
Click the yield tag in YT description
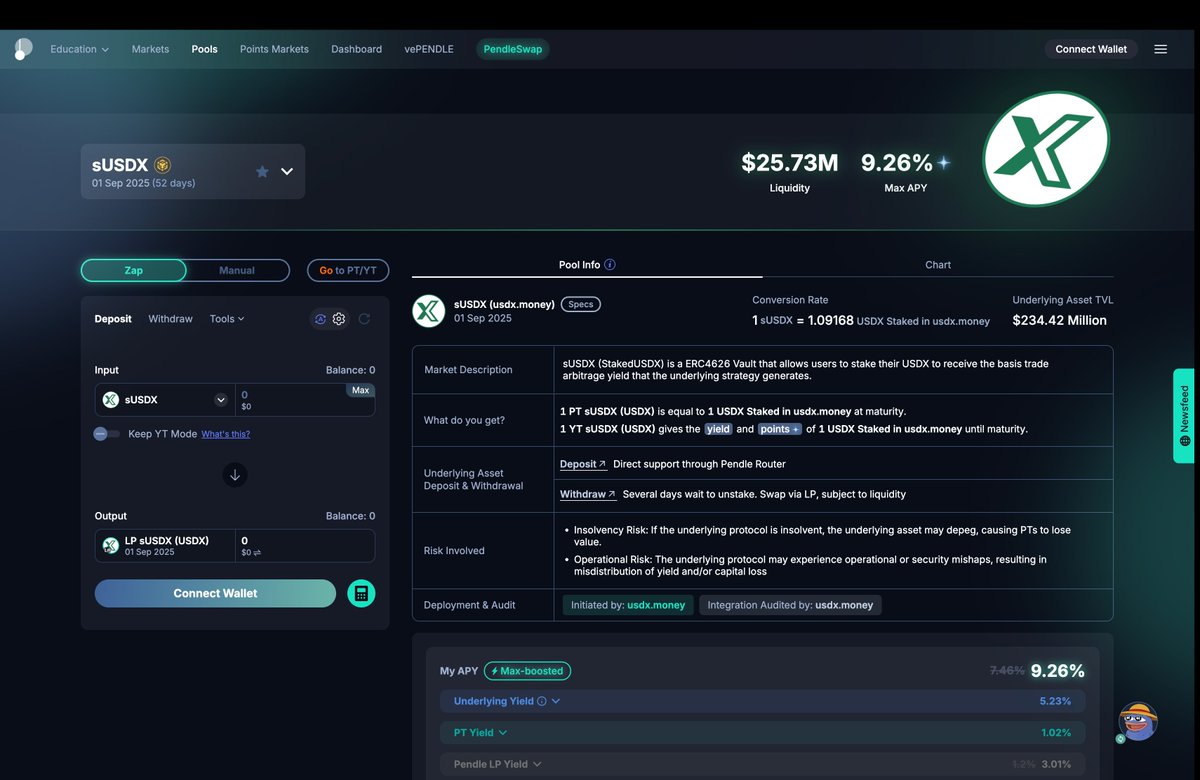click(x=718, y=429)
